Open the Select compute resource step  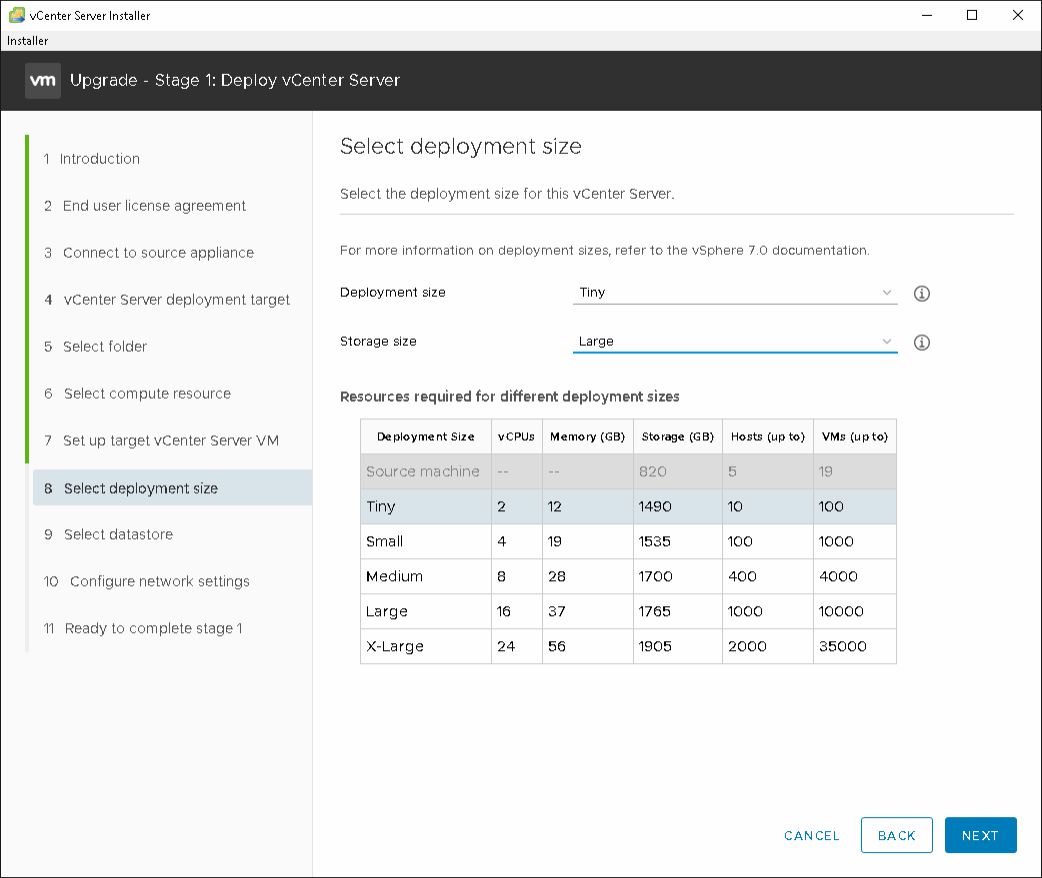147,394
